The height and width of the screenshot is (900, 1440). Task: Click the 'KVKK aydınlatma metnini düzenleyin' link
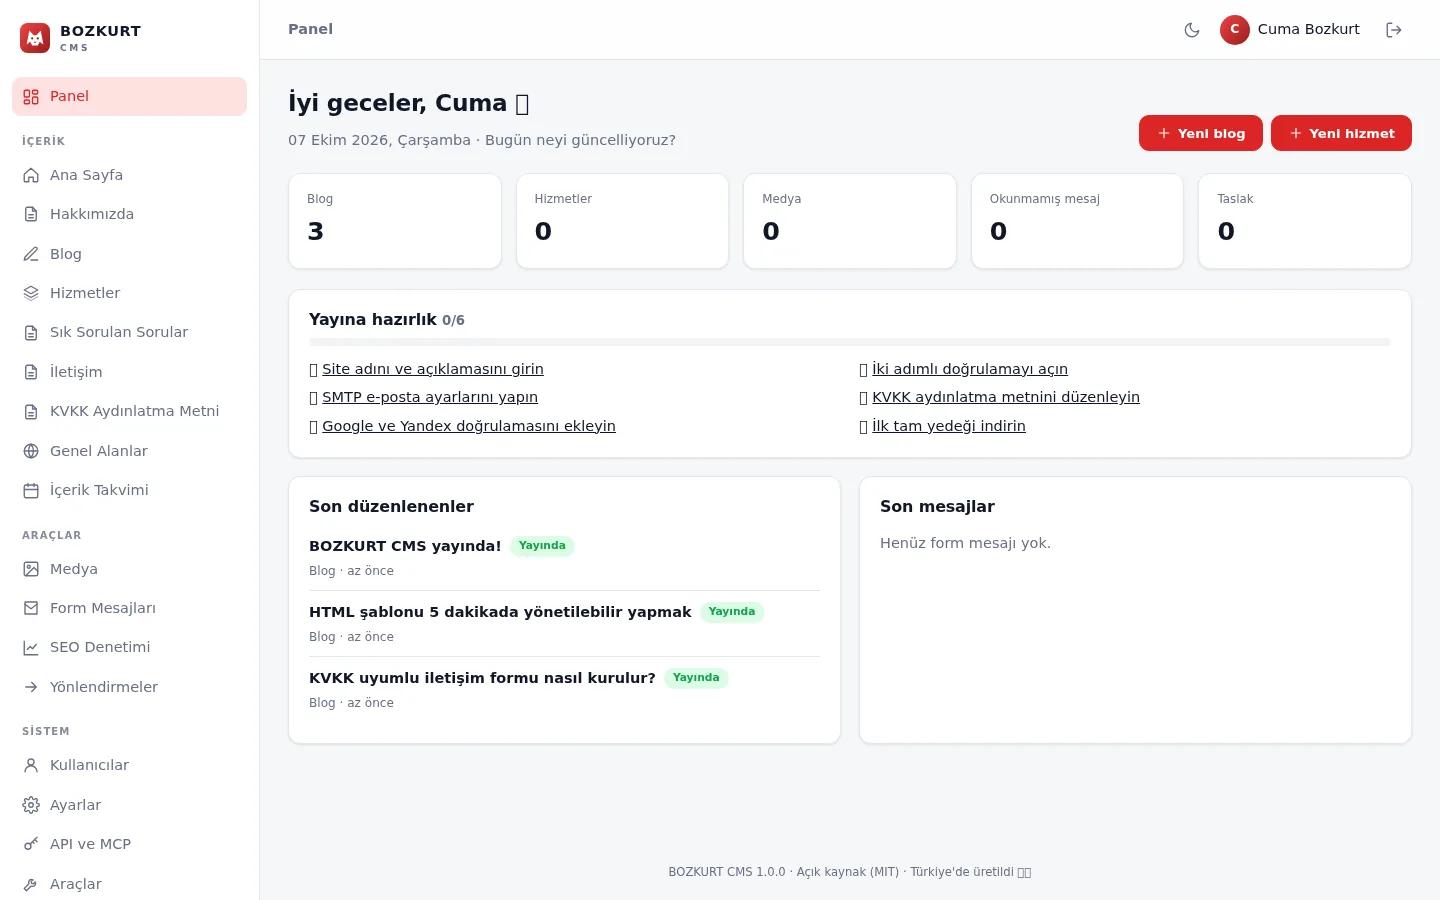click(x=1006, y=397)
